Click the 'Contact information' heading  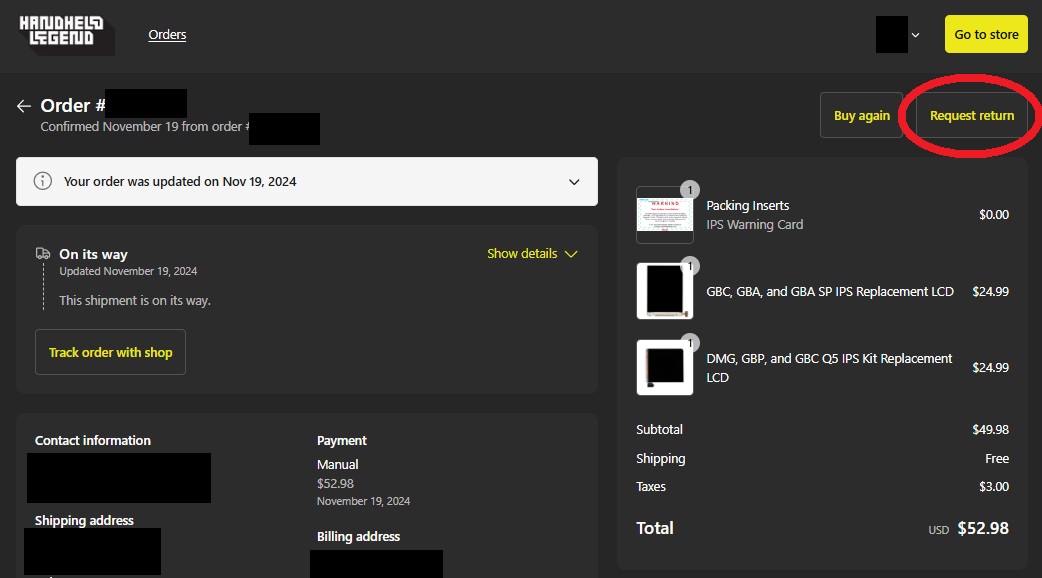tap(93, 440)
